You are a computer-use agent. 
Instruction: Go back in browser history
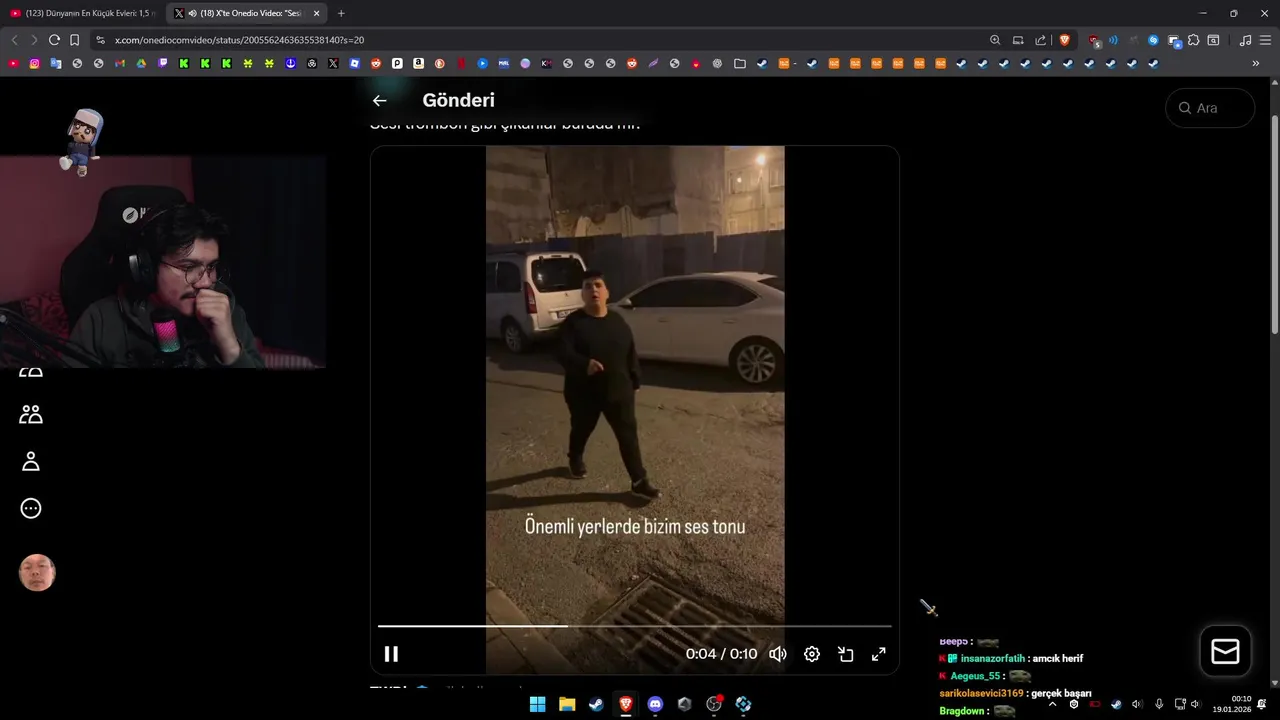pyautogui.click(x=13, y=40)
